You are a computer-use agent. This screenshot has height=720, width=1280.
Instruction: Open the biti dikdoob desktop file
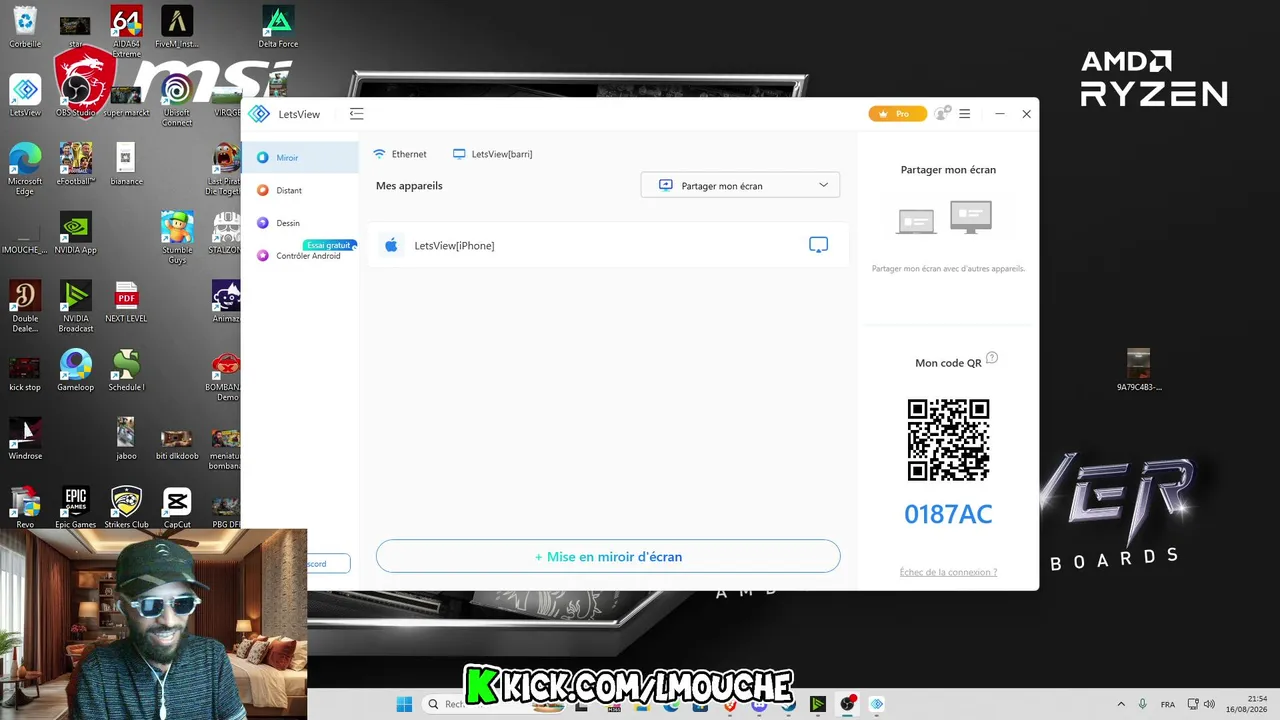[x=177, y=443]
